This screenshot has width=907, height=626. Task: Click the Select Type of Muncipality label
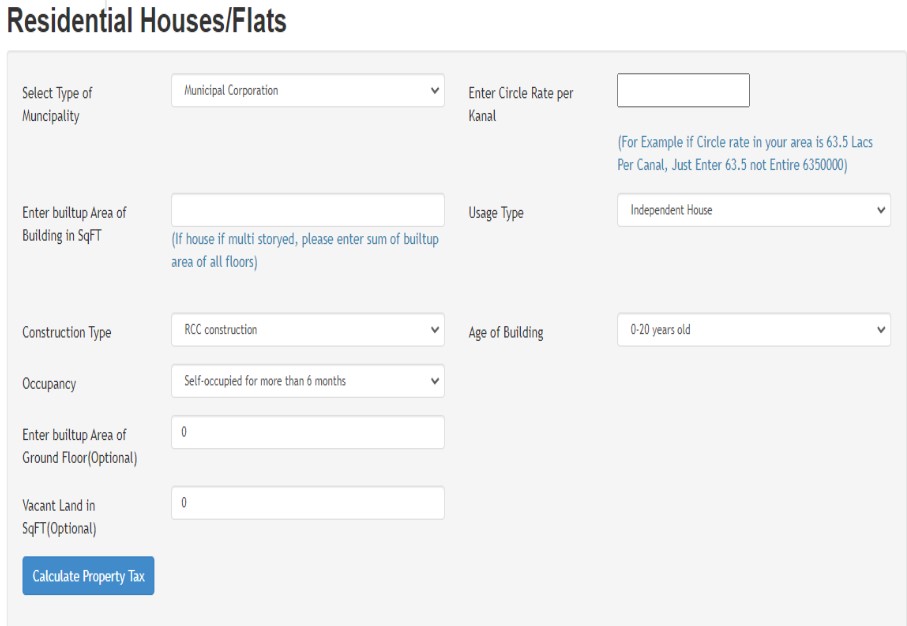[x=58, y=104]
